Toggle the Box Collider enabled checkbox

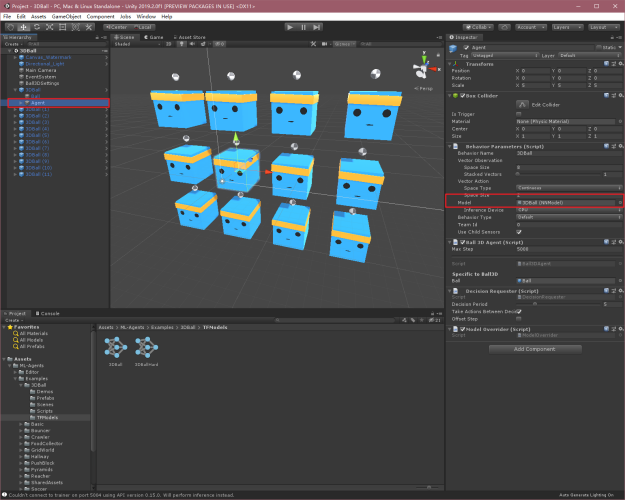click(x=462, y=96)
